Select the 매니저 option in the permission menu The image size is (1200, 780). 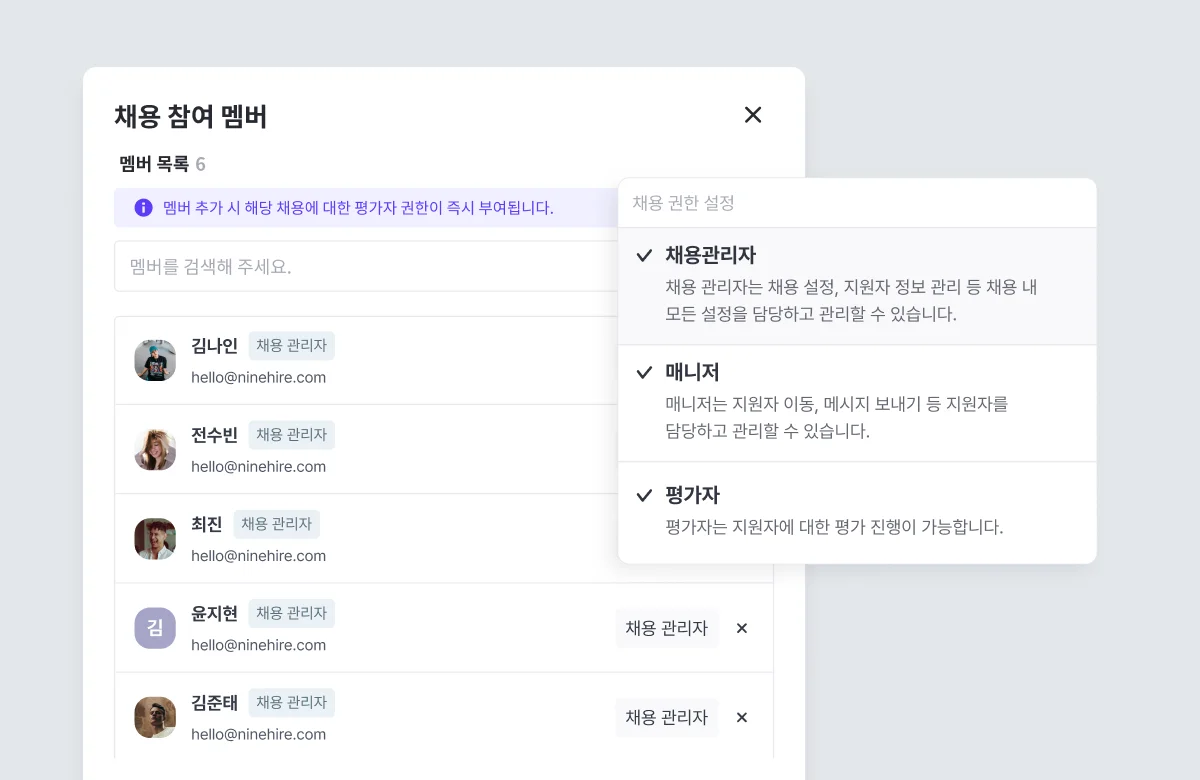click(693, 372)
